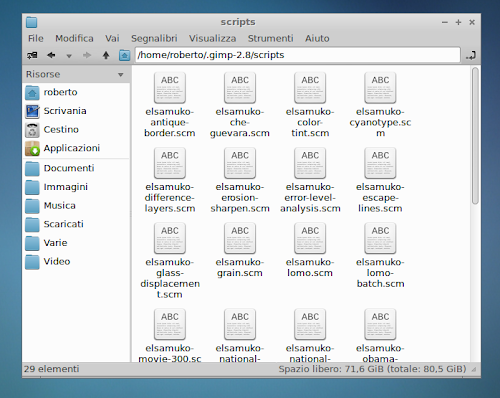Select elsamuko-obama file icon

pos(380,325)
